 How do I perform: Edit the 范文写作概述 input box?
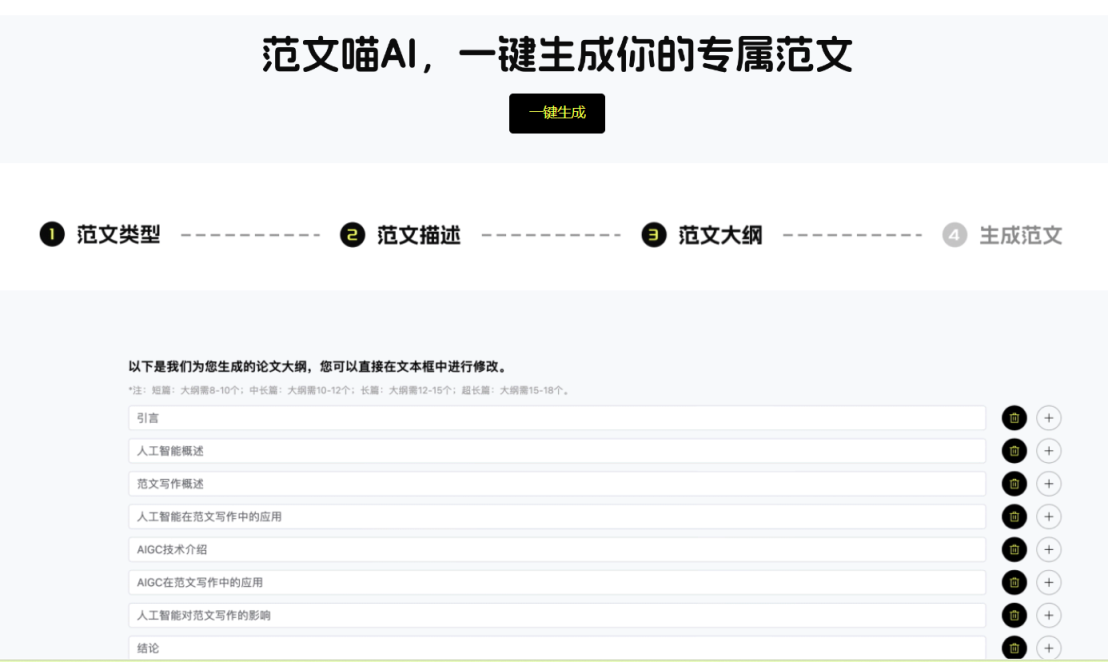[x=557, y=484]
